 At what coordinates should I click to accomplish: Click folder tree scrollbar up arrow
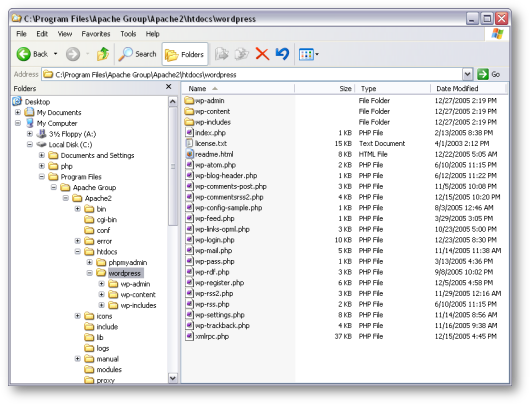(173, 101)
